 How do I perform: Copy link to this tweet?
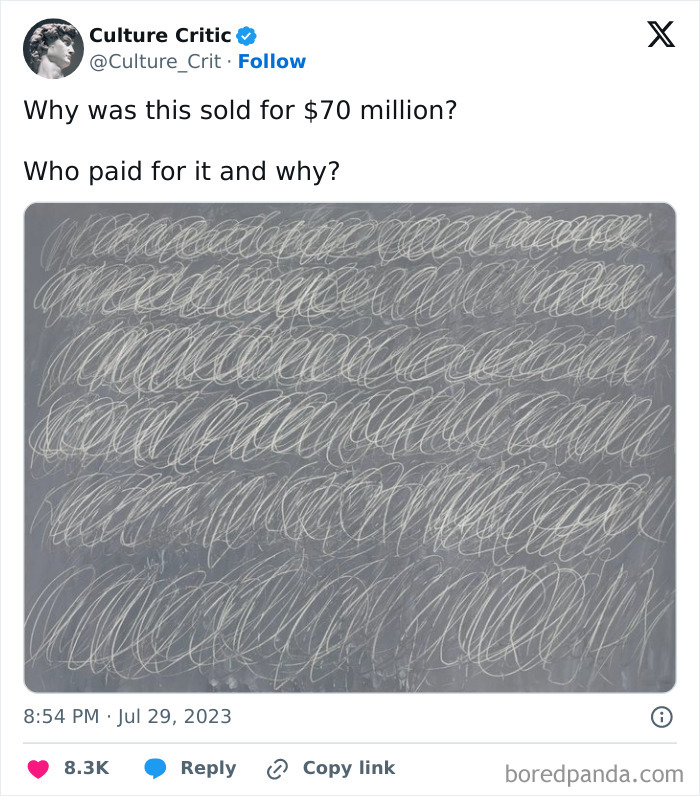tap(349, 768)
